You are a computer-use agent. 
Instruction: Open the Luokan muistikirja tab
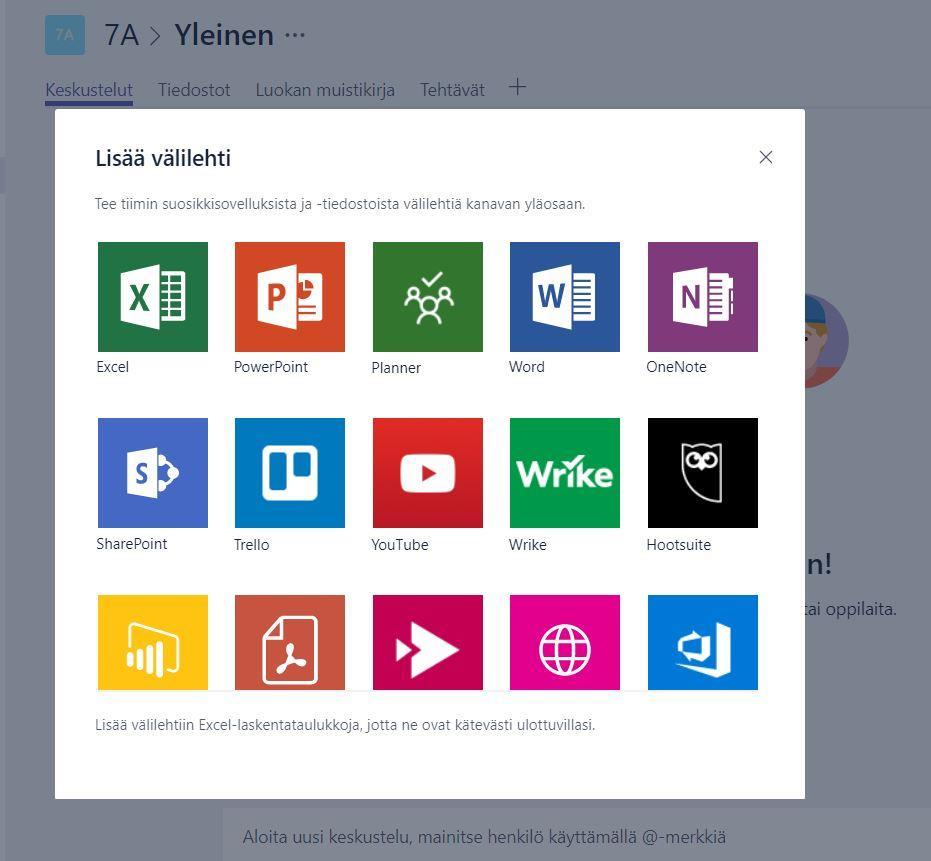tap(325, 90)
